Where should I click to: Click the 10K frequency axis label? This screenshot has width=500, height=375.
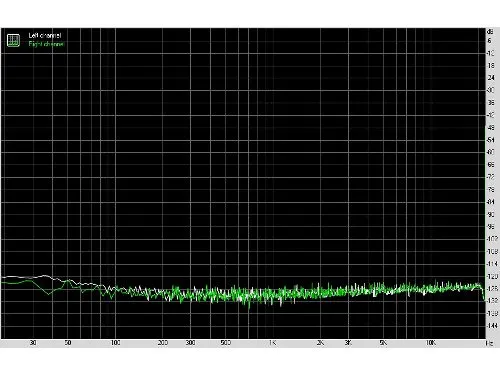[x=431, y=343]
